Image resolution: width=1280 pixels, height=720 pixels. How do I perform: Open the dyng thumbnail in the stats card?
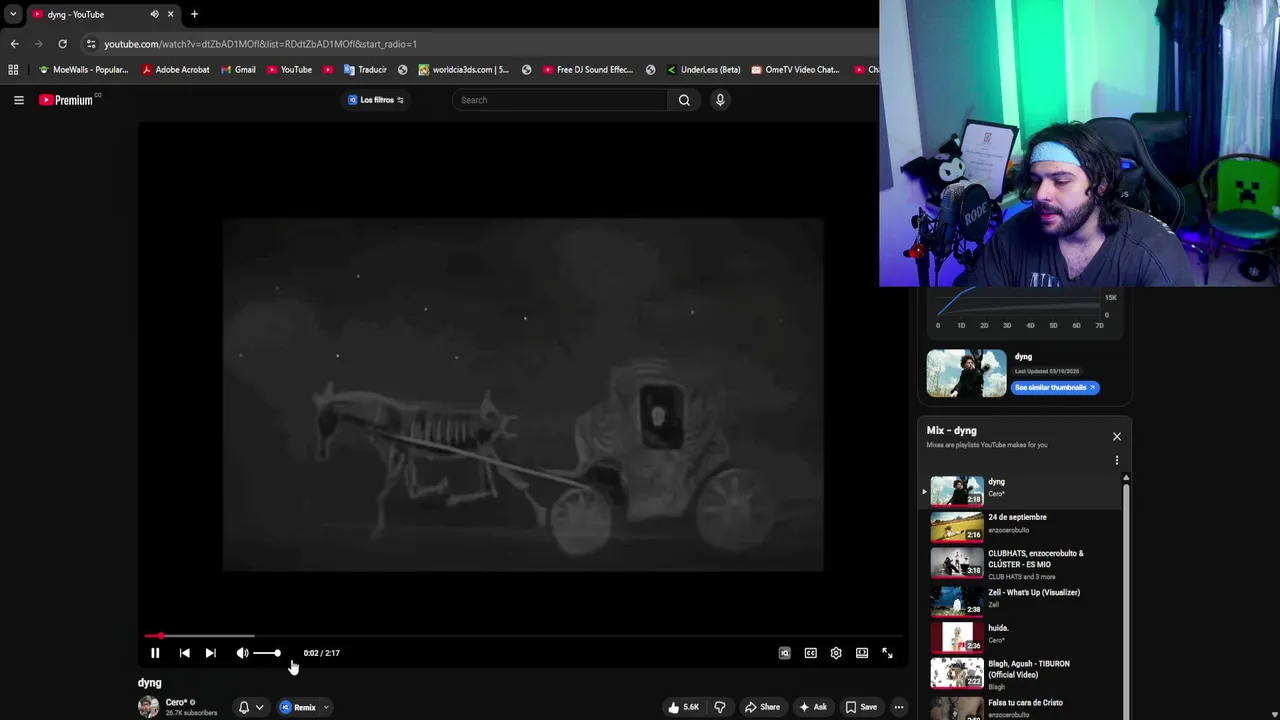pyautogui.click(x=966, y=373)
